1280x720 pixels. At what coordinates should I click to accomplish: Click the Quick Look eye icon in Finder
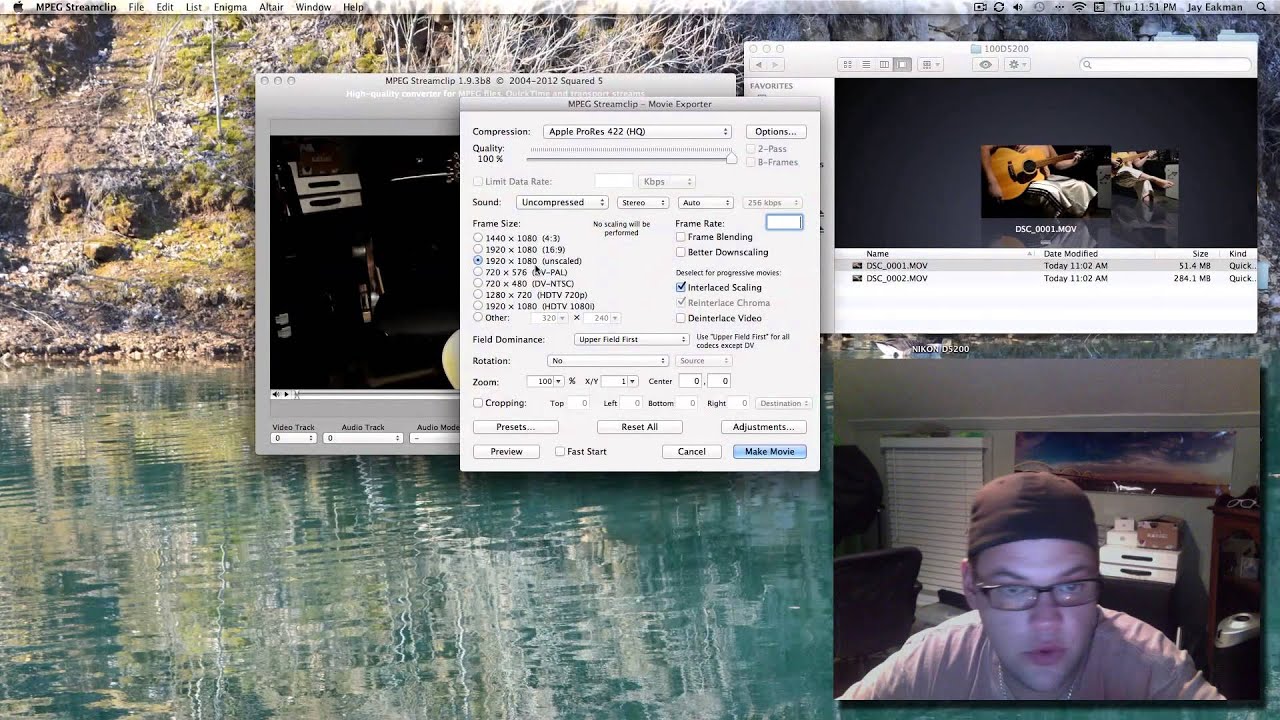(x=986, y=64)
